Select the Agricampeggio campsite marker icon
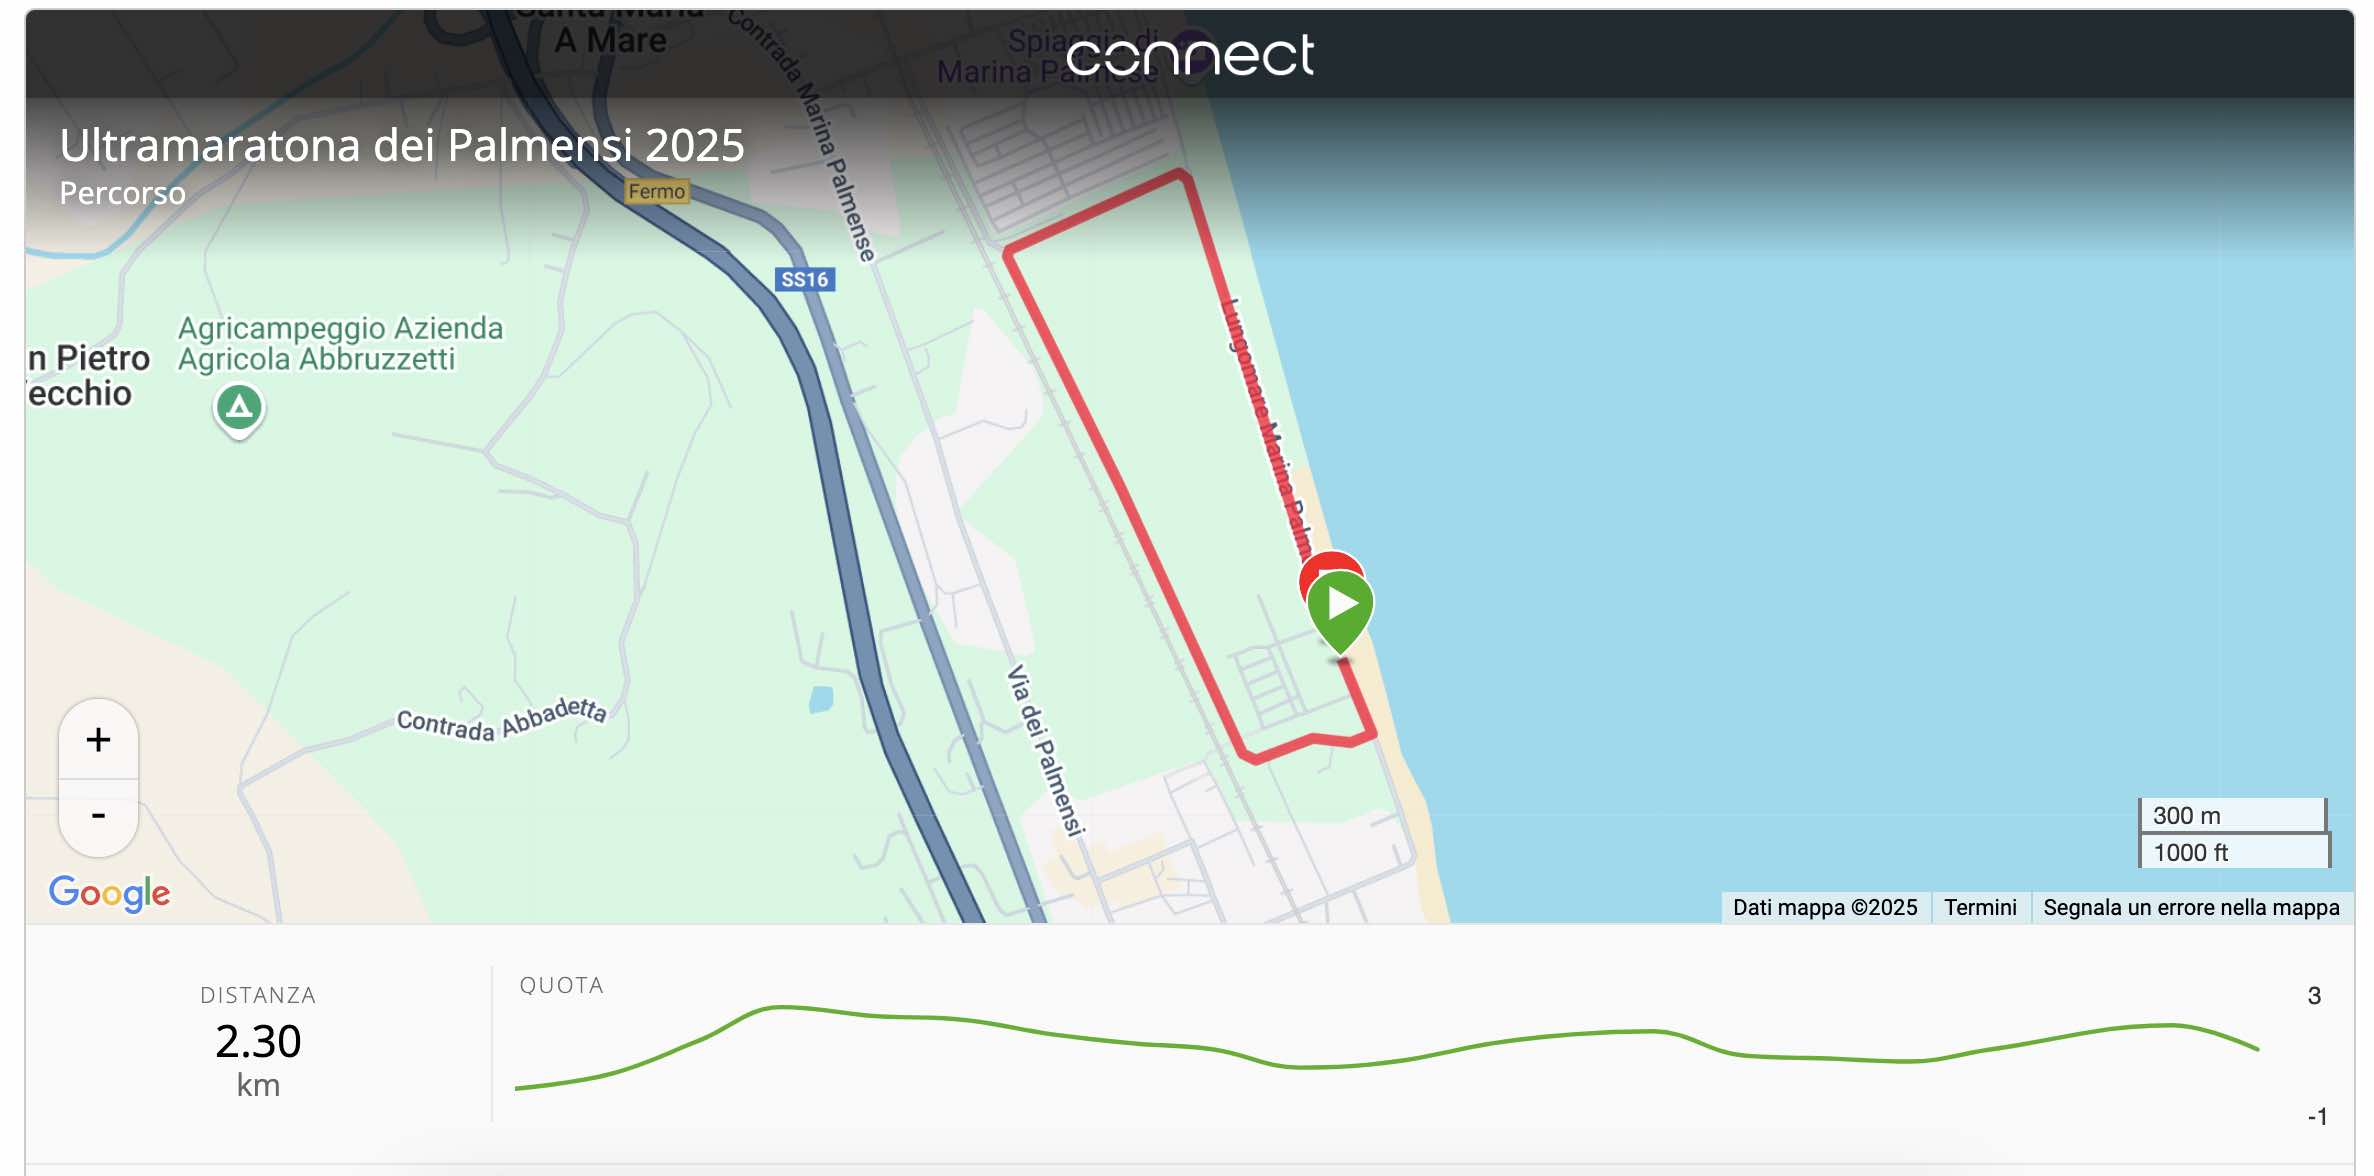 239,409
